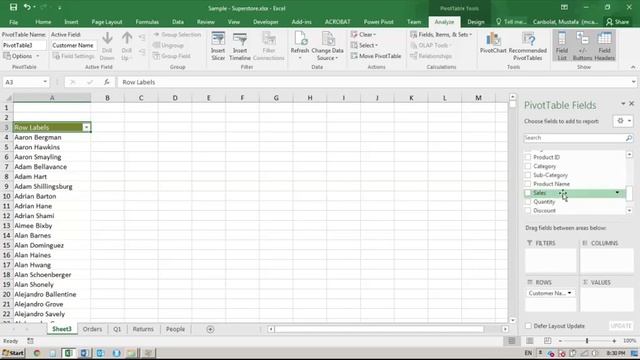Add a new sheet with plus icon
The image size is (640, 360).
click(210, 329)
